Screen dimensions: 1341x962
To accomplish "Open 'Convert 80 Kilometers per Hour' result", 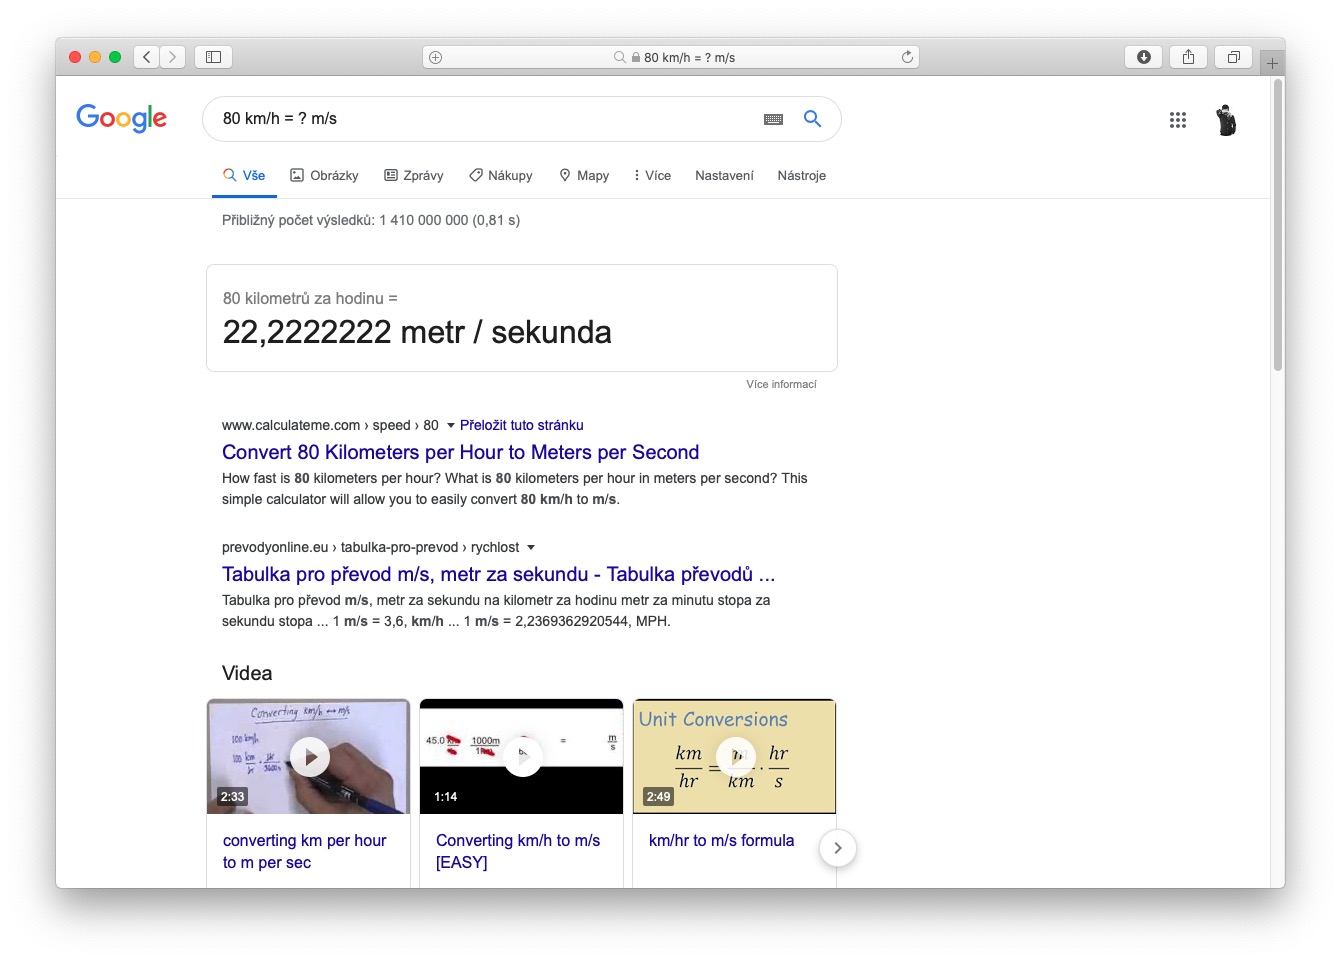I will [x=461, y=452].
